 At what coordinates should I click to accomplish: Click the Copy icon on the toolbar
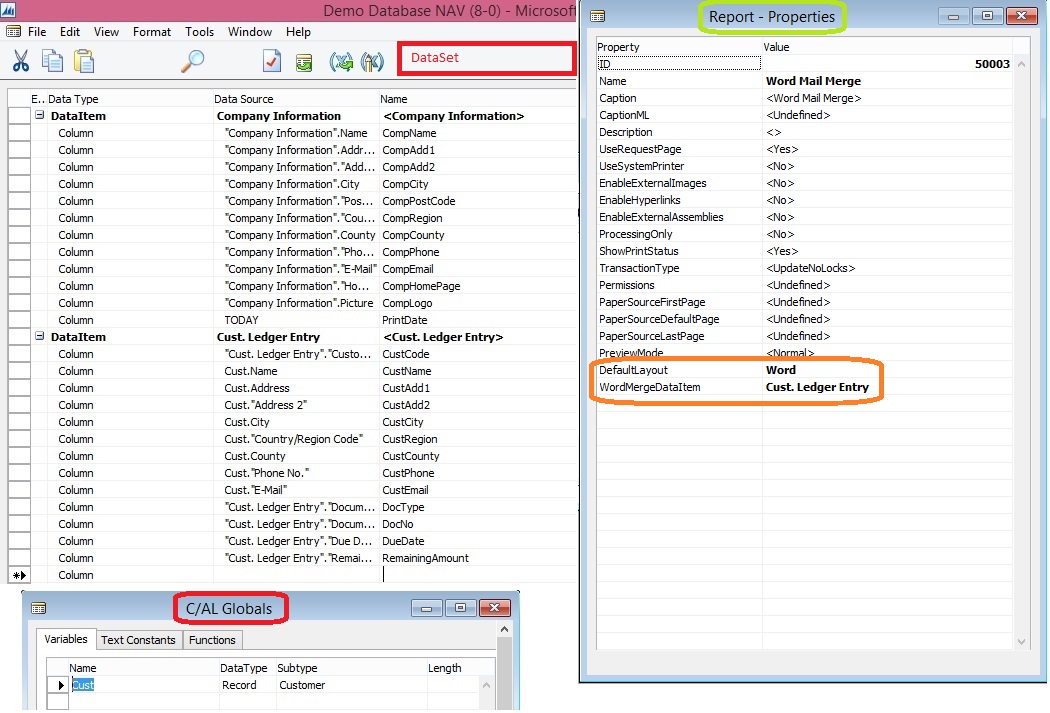[x=51, y=61]
